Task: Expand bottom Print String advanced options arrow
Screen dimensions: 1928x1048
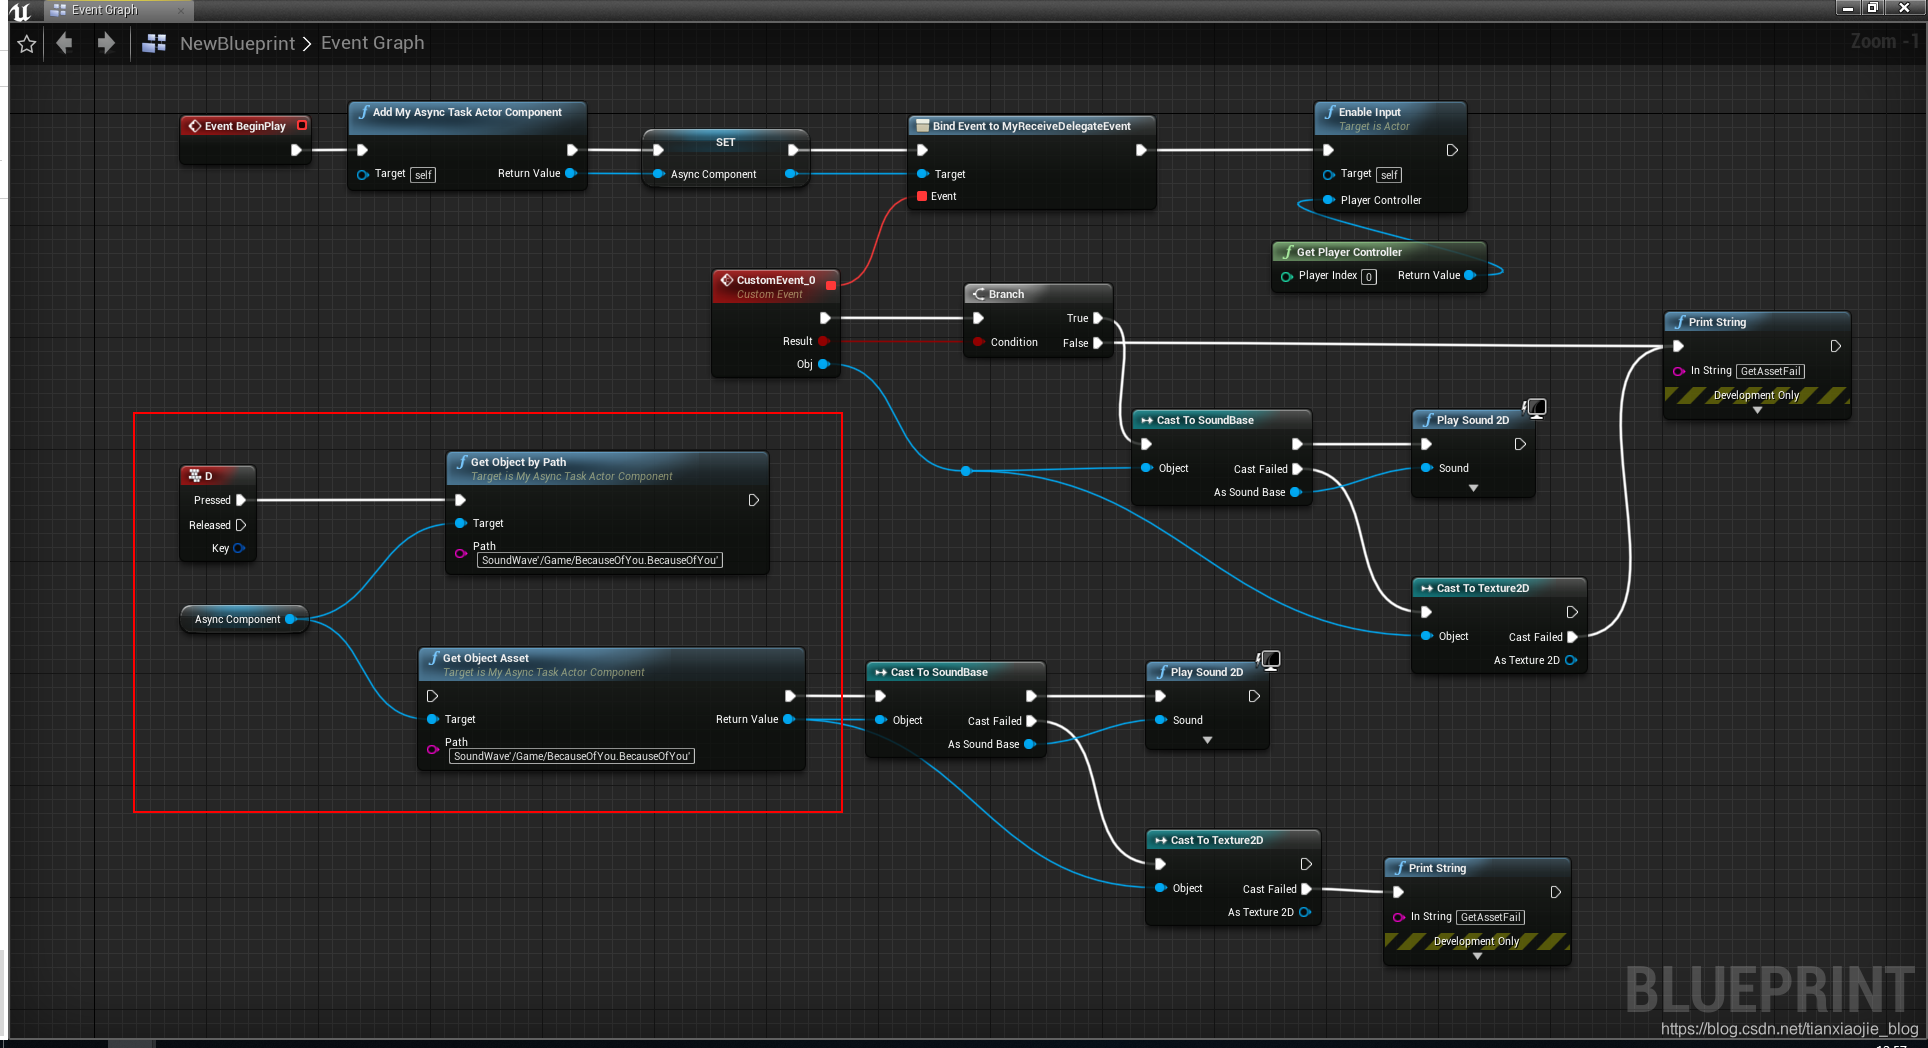Action: click(x=1477, y=956)
